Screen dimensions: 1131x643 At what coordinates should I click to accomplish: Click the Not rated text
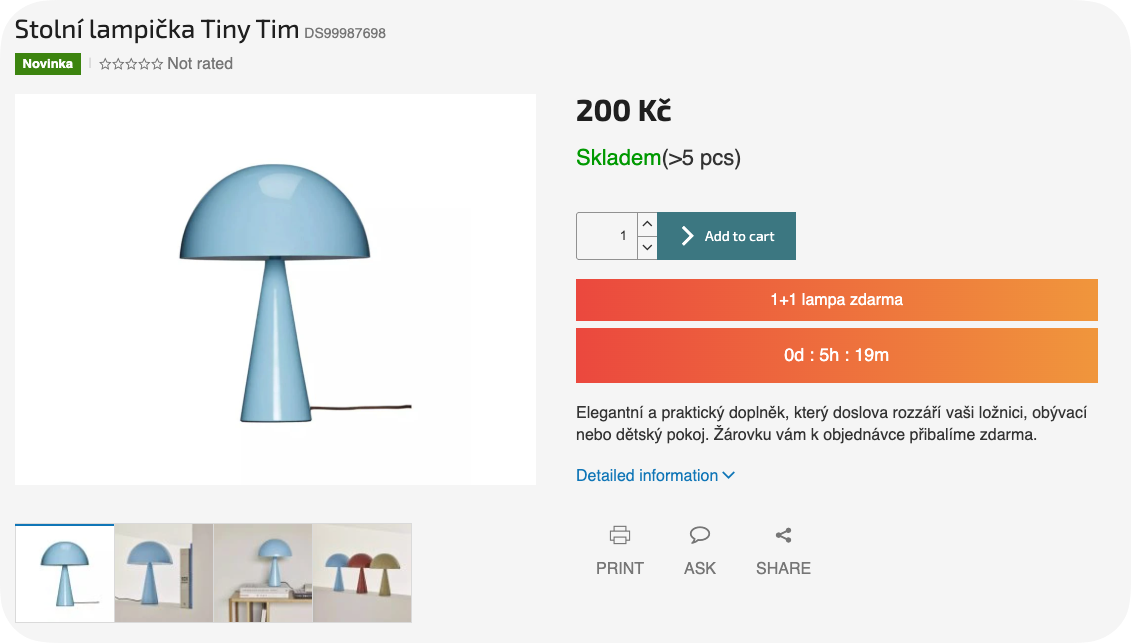200,64
